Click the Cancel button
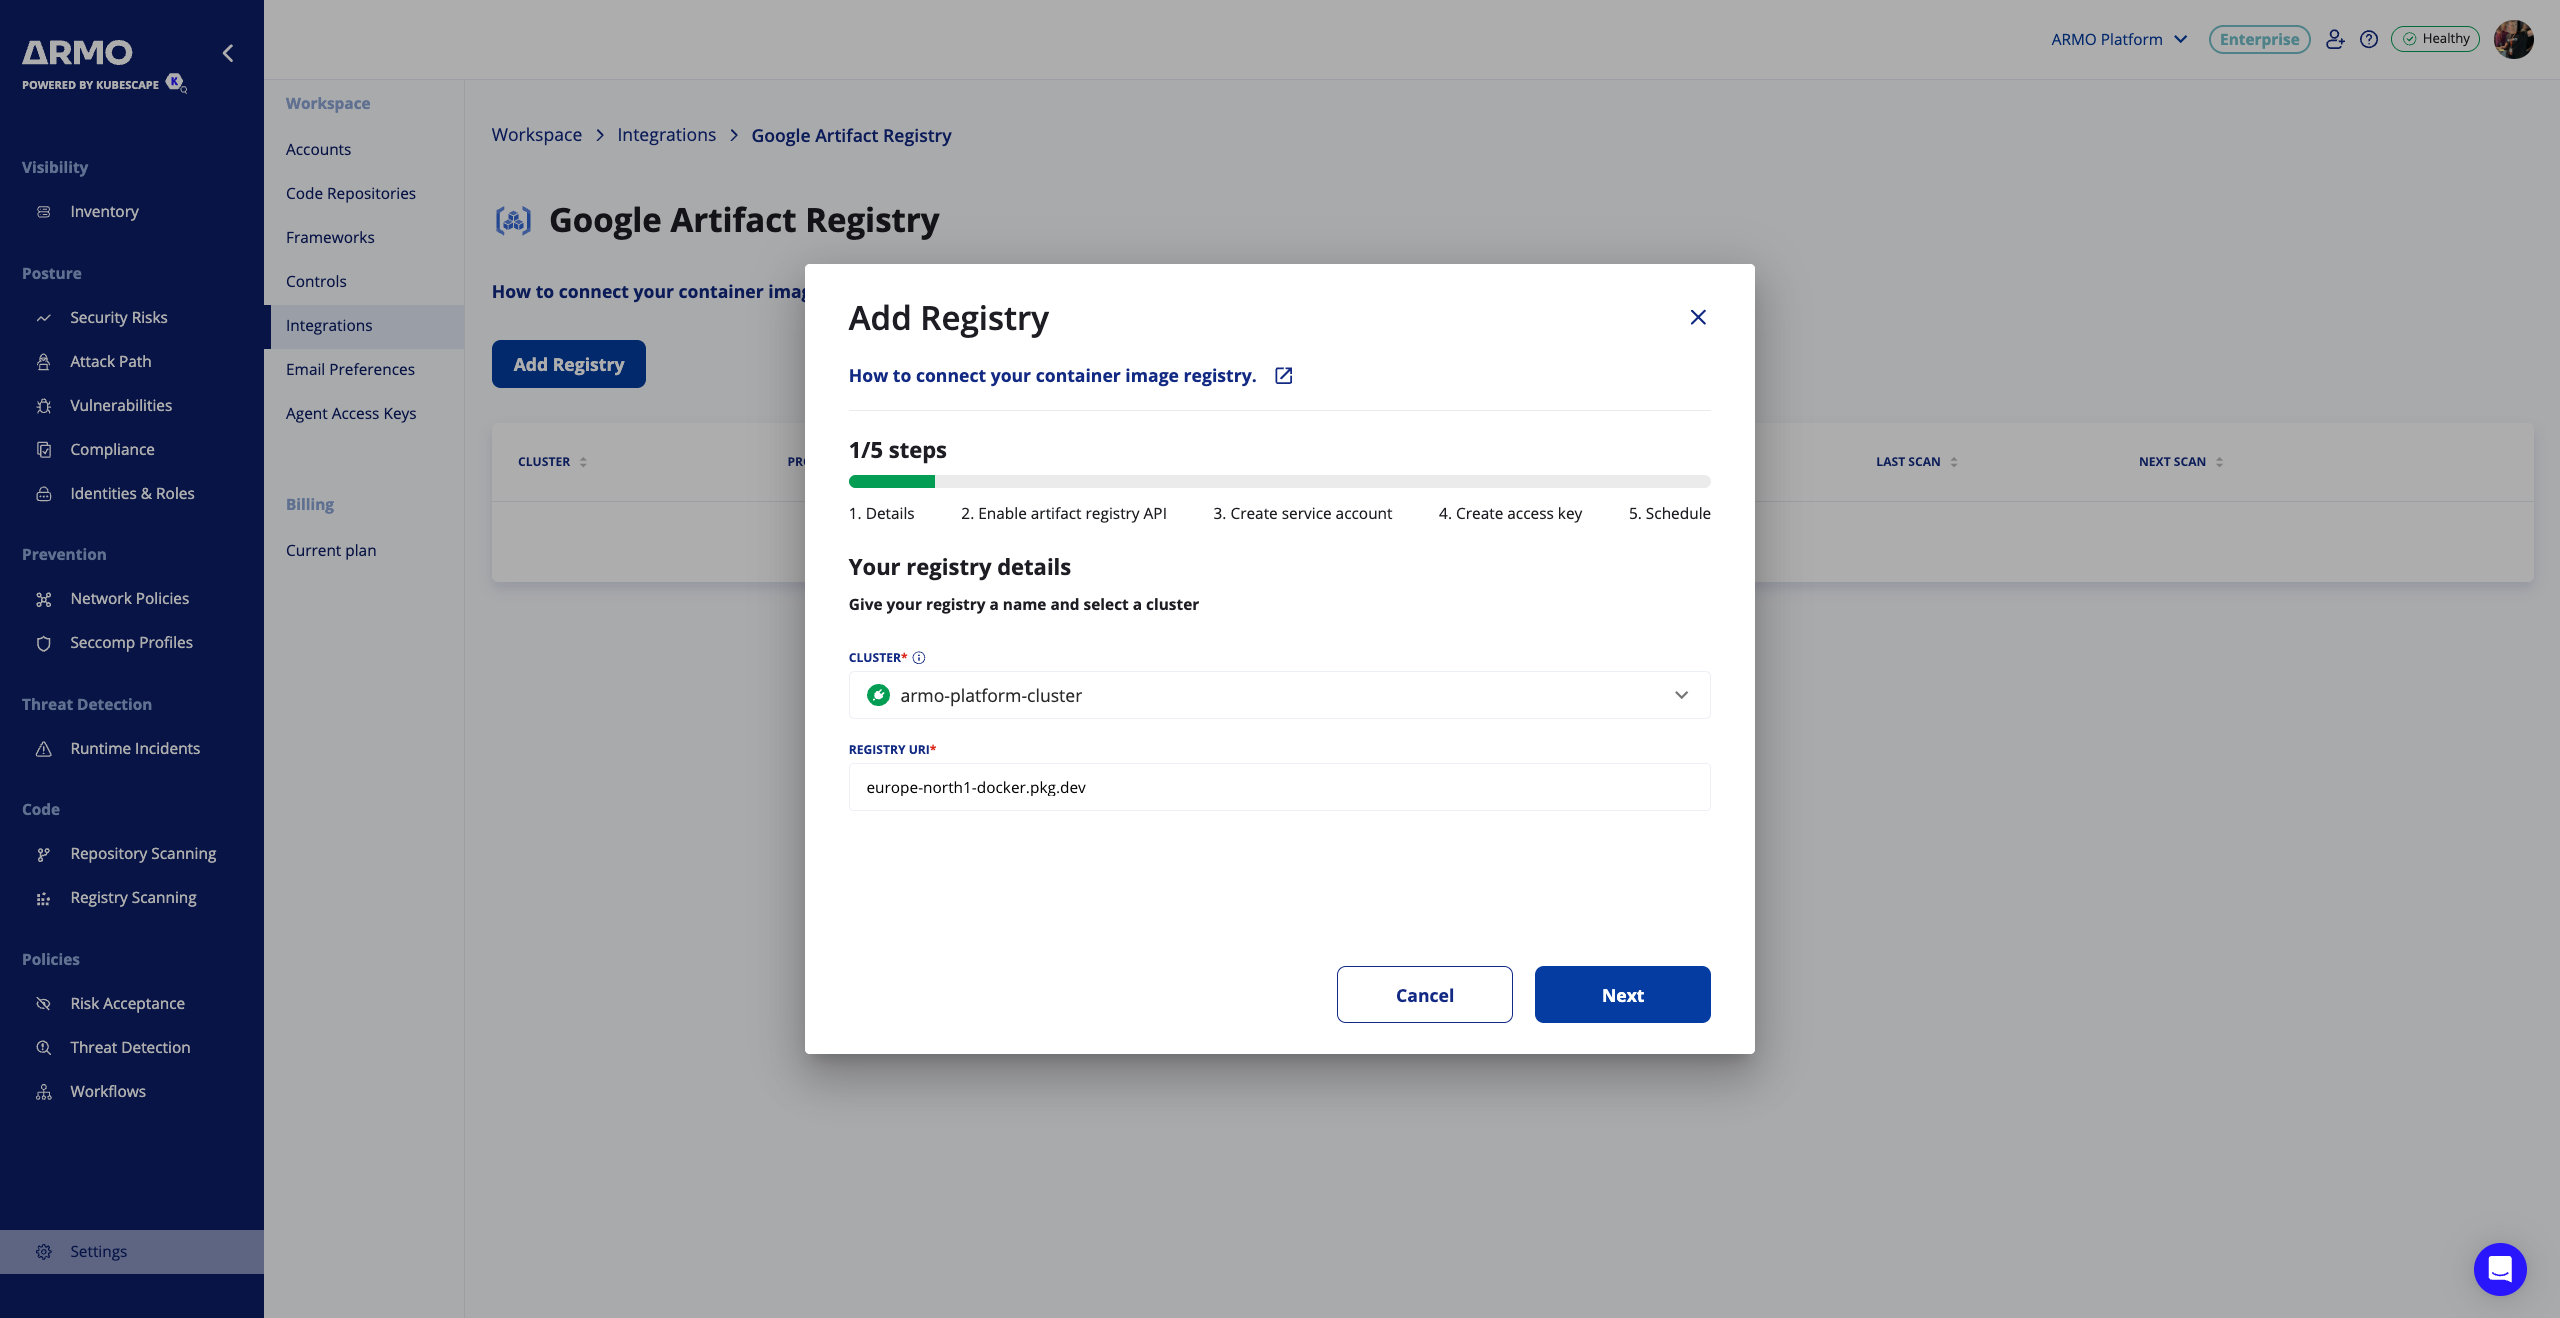2560x1318 pixels. pos(1424,995)
